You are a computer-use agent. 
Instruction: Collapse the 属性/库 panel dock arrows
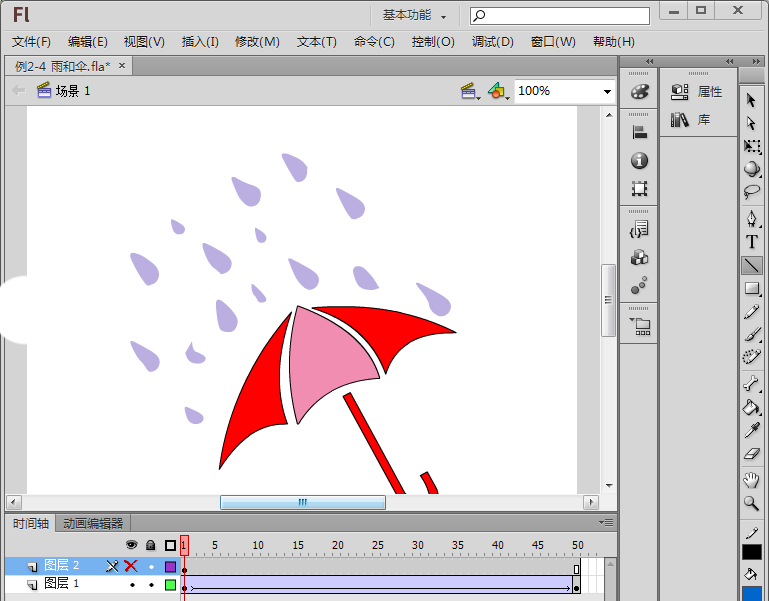point(729,61)
